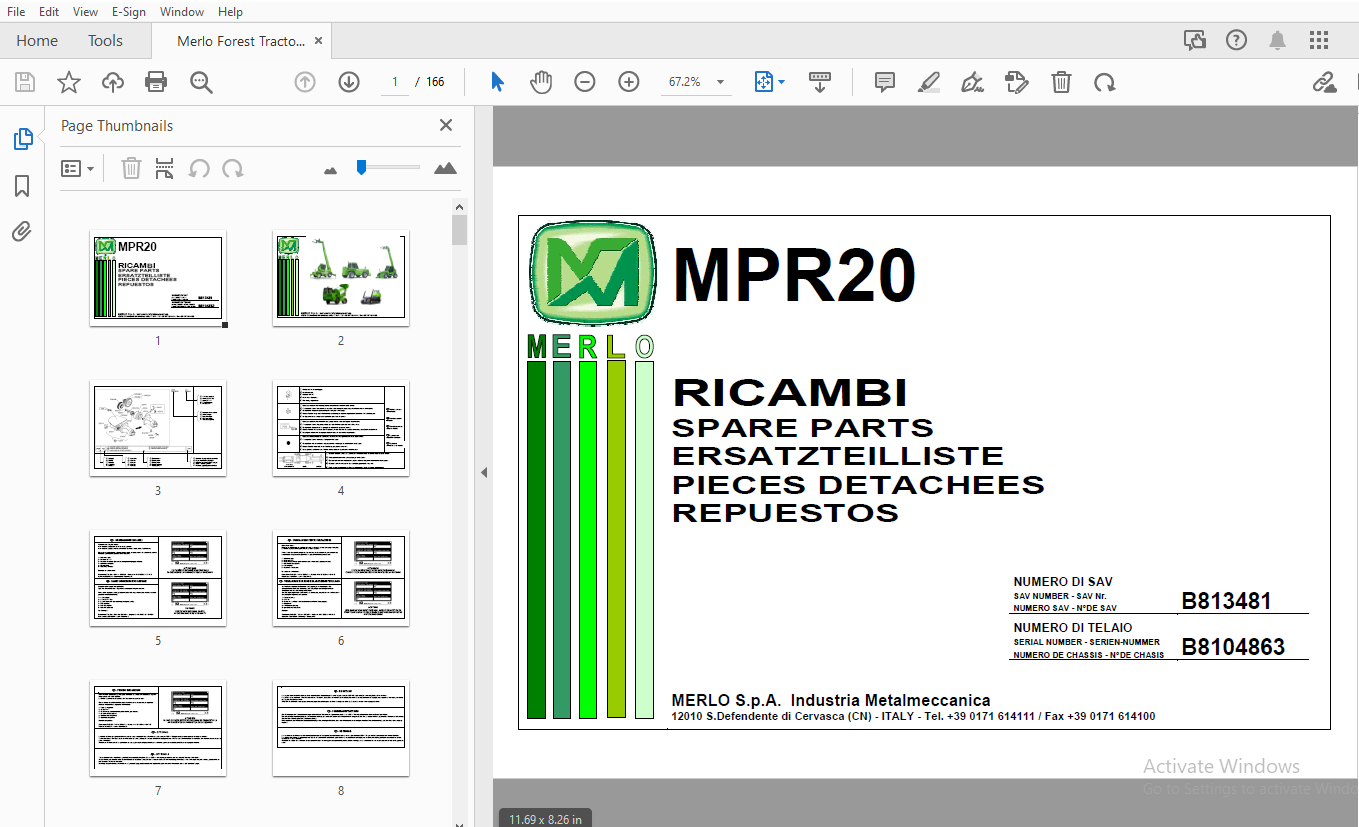Select page 8 thumbnail
The image size is (1359, 827).
point(341,727)
